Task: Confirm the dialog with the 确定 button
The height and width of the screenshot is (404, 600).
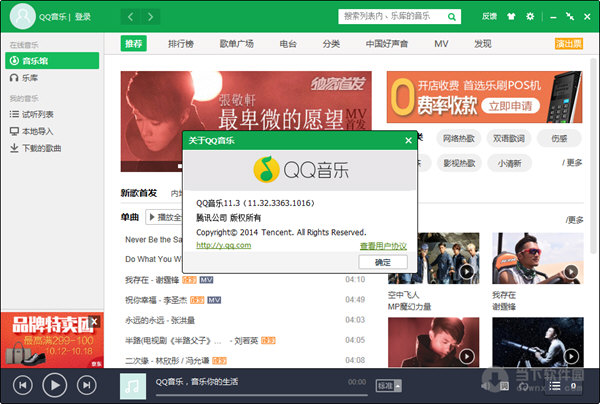Action: (x=383, y=262)
